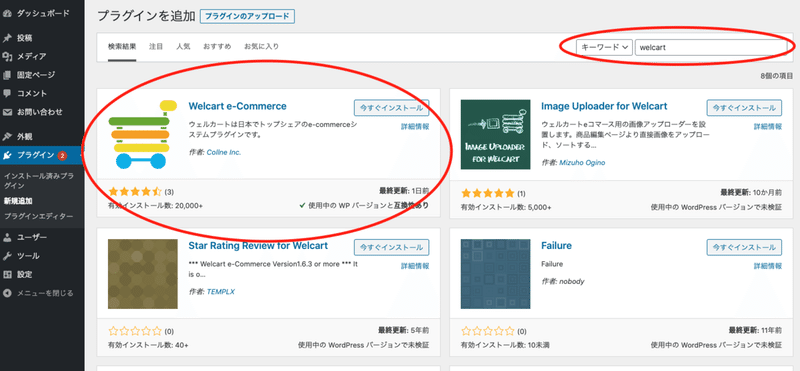The width and height of the screenshot is (800, 371).
Task: Install the Failure plugin
Action: (744, 248)
